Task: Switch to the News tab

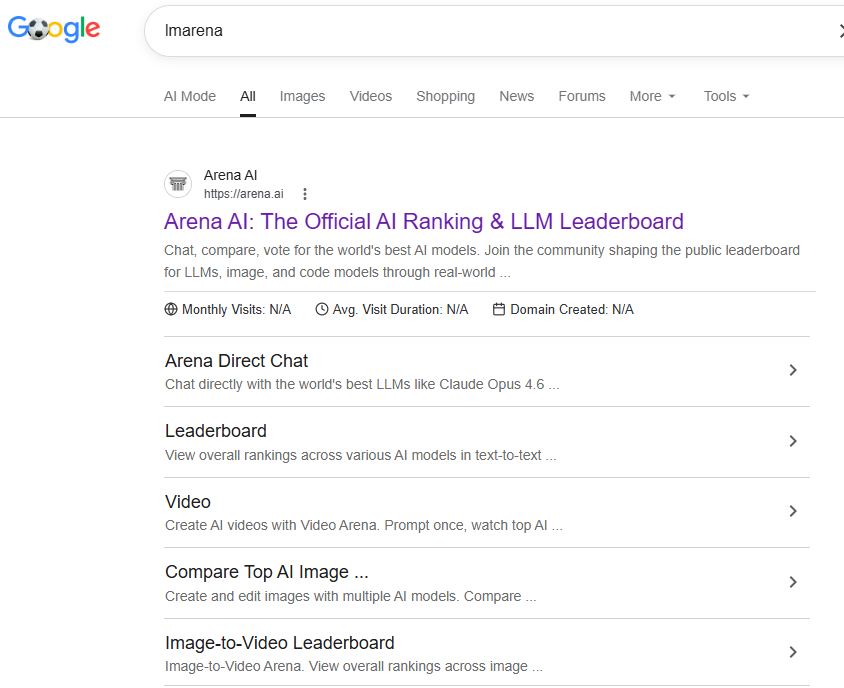Action: 517,96
